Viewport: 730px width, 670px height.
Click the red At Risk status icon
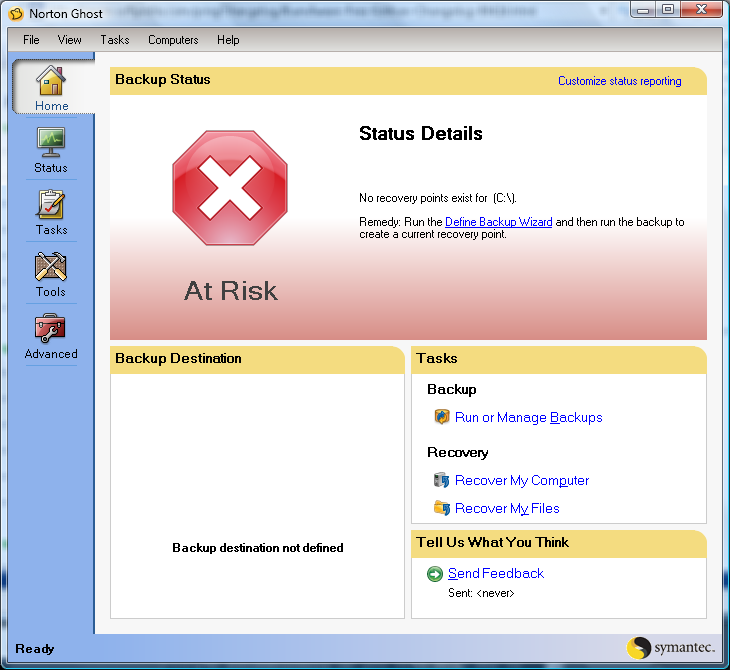click(230, 188)
